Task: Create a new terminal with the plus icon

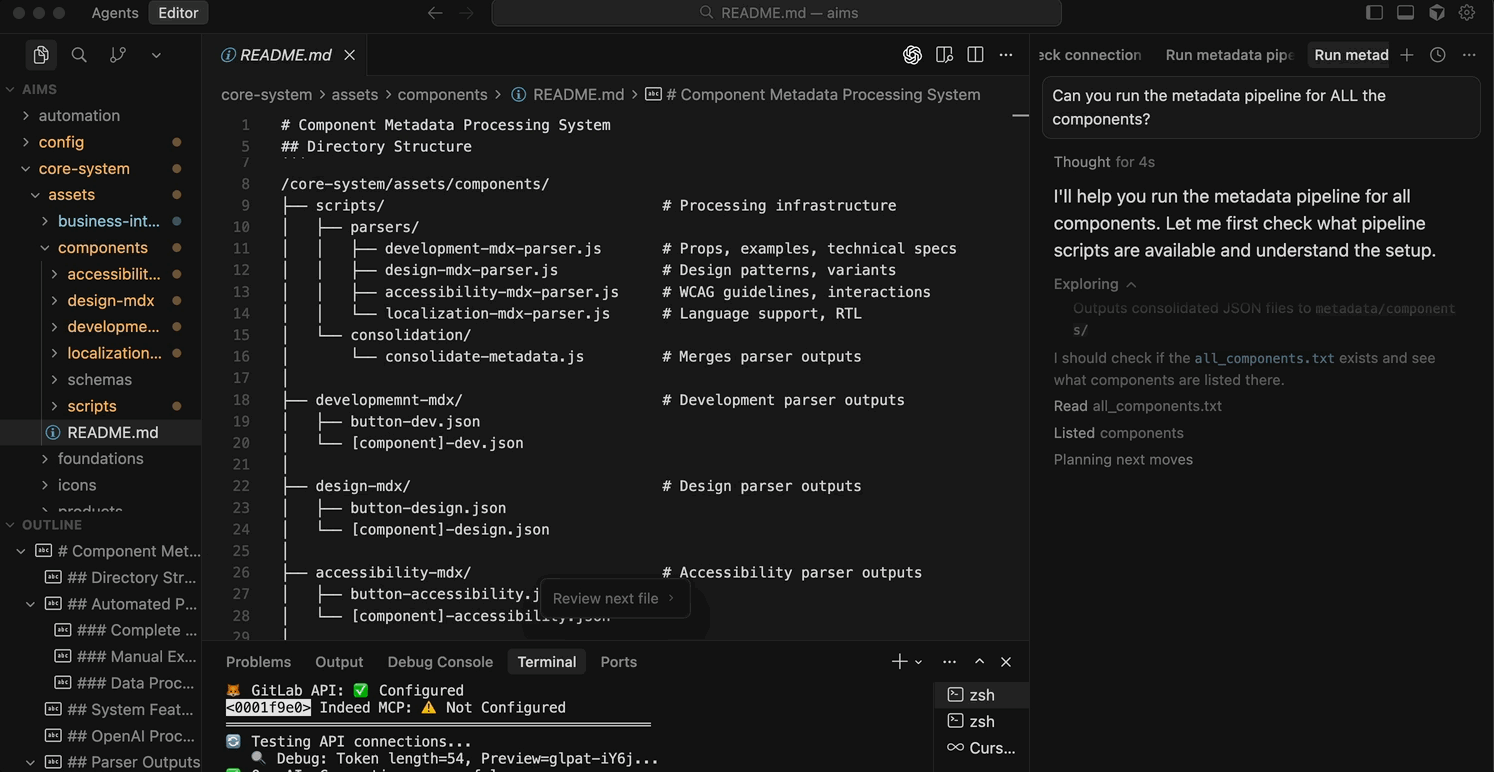Action: click(899, 661)
